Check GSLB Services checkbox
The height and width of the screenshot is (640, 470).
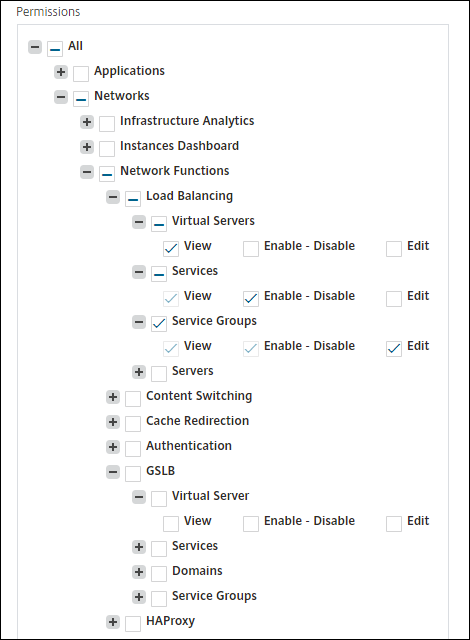(159, 549)
